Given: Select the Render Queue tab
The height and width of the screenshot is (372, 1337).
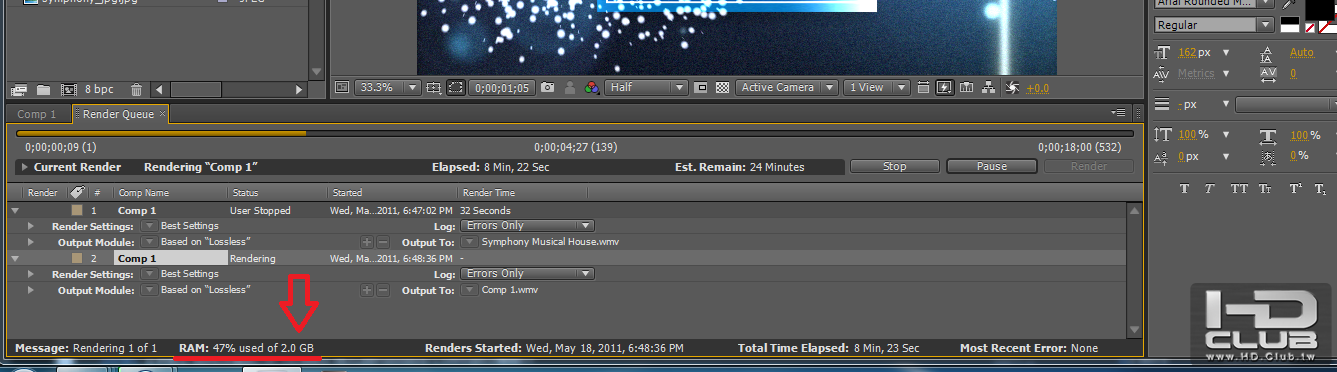Looking at the screenshot, I should pyautogui.click(x=118, y=114).
